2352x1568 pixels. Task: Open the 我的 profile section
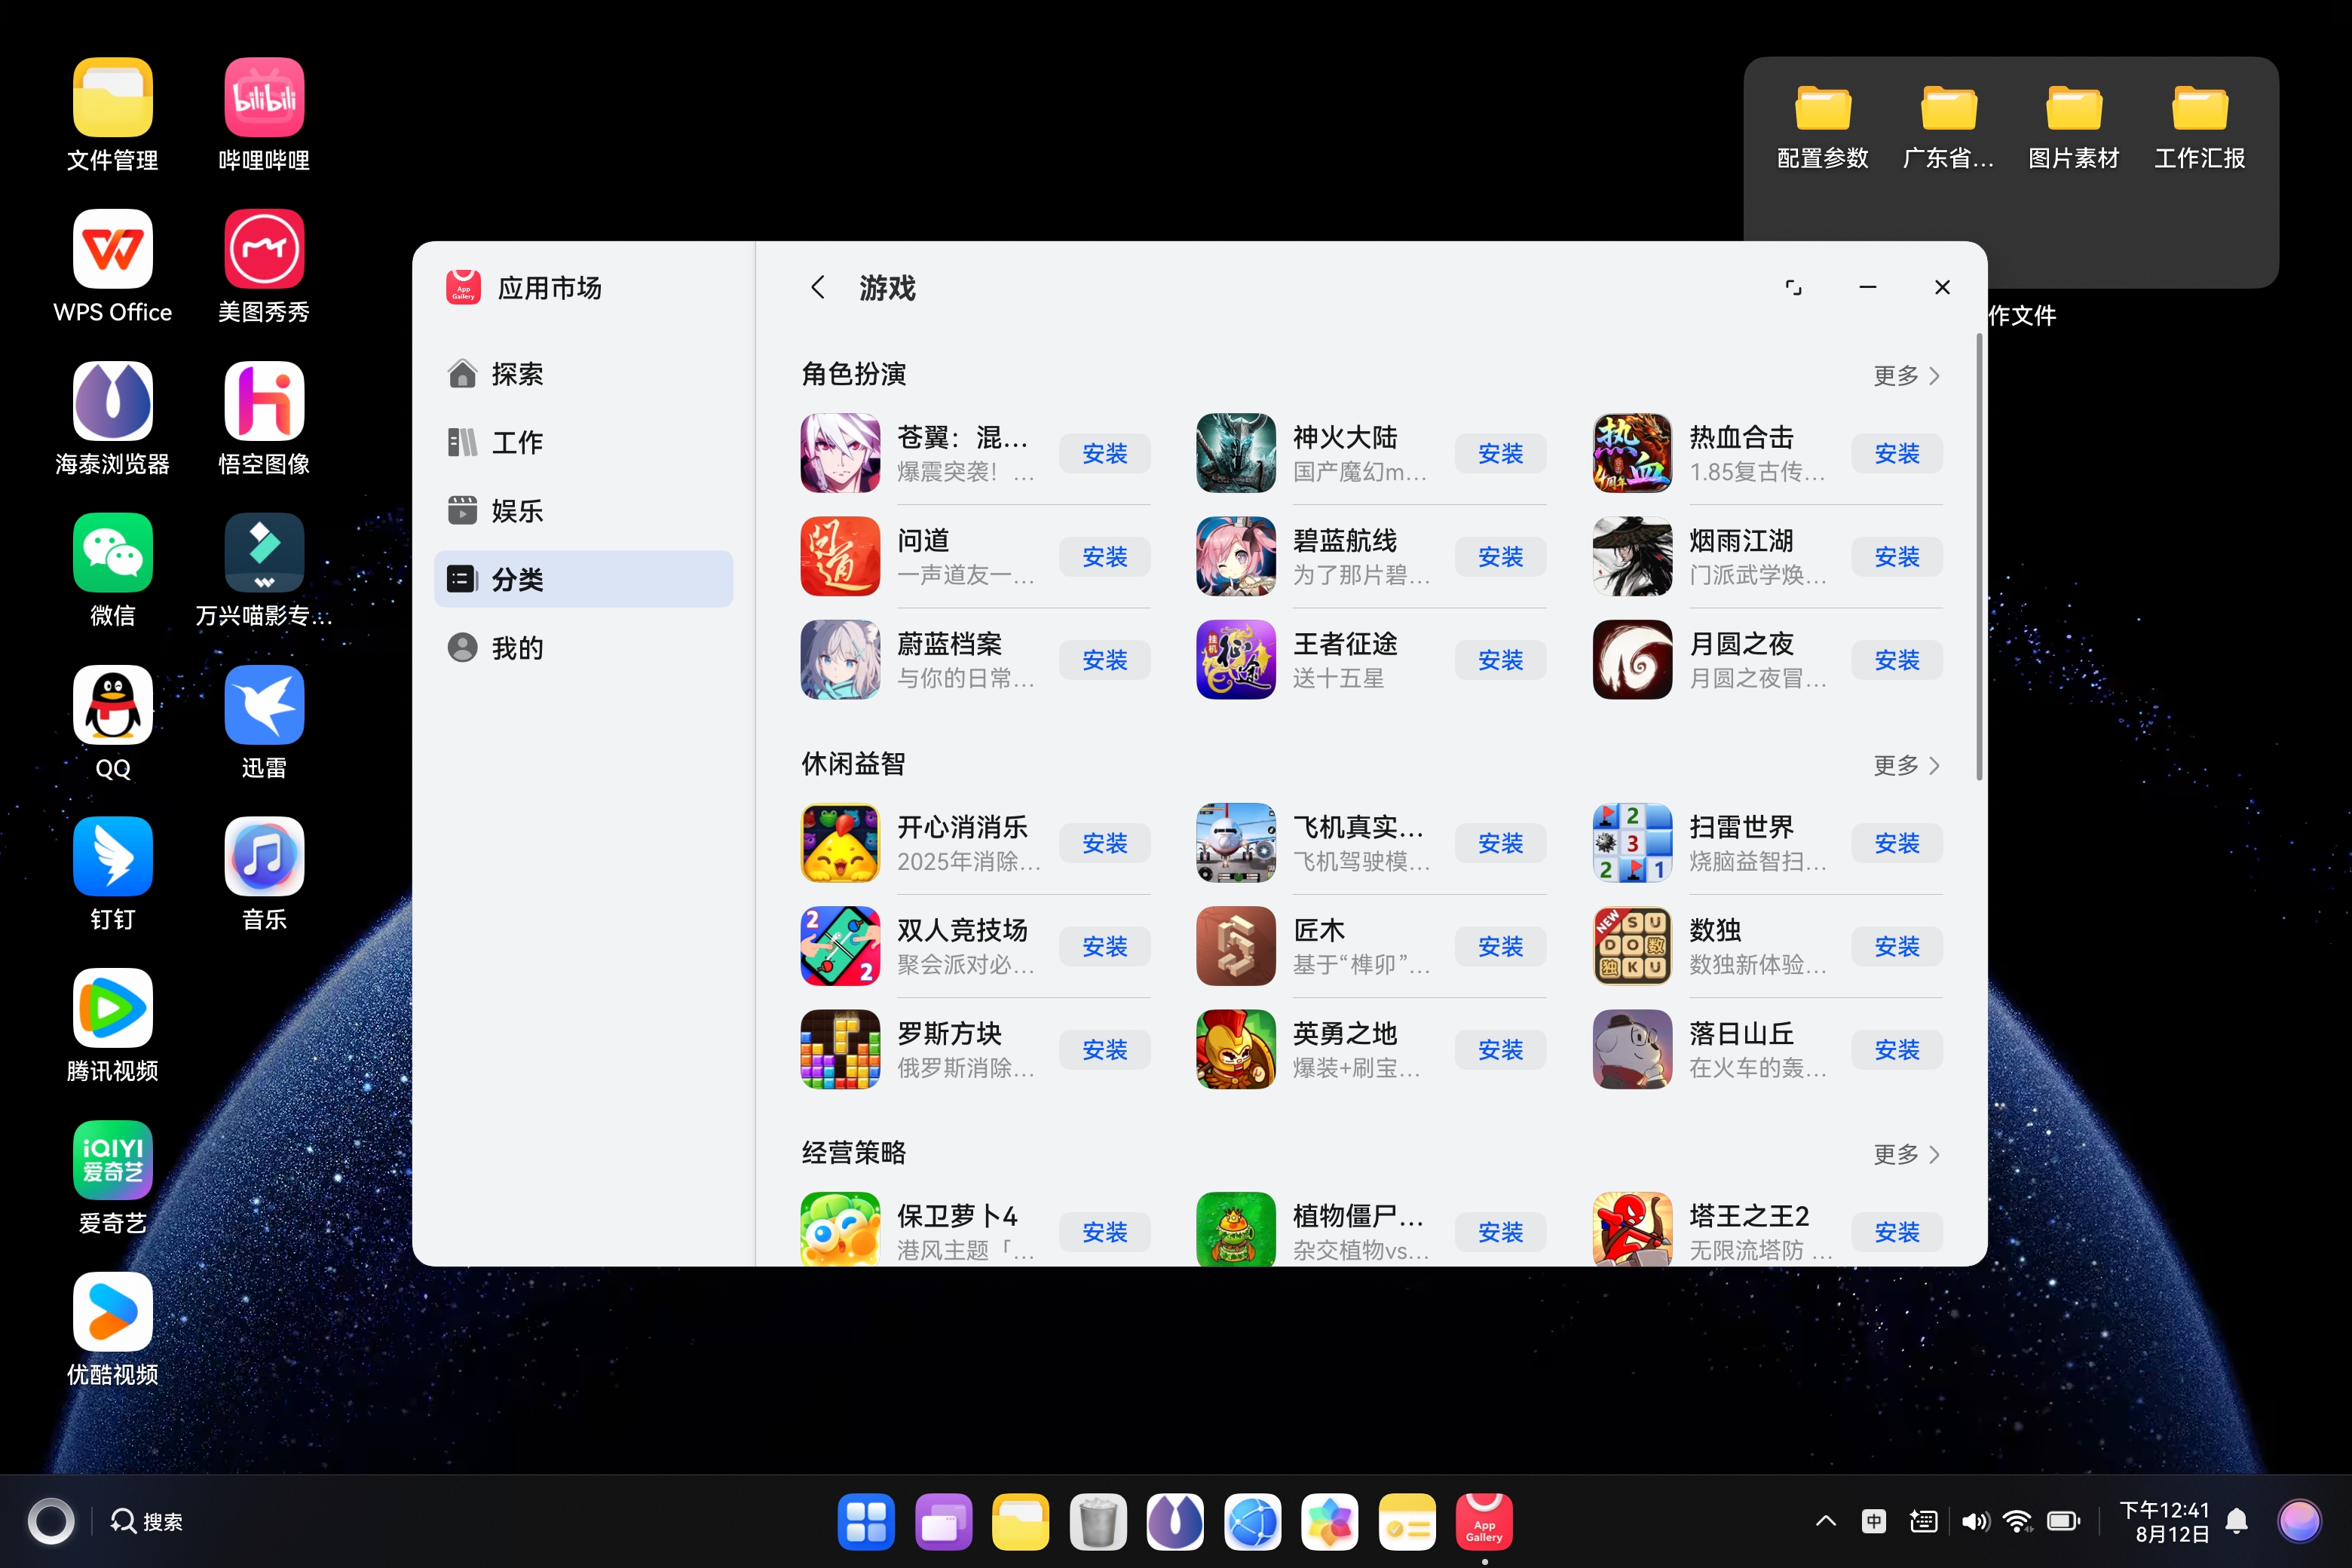pos(583,648)
